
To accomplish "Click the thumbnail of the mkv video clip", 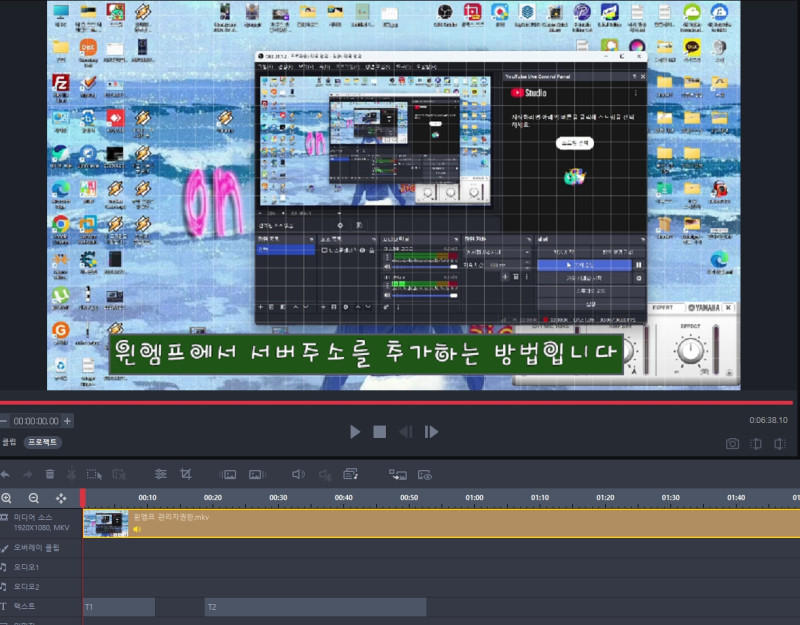I will [x=106, y=523].
